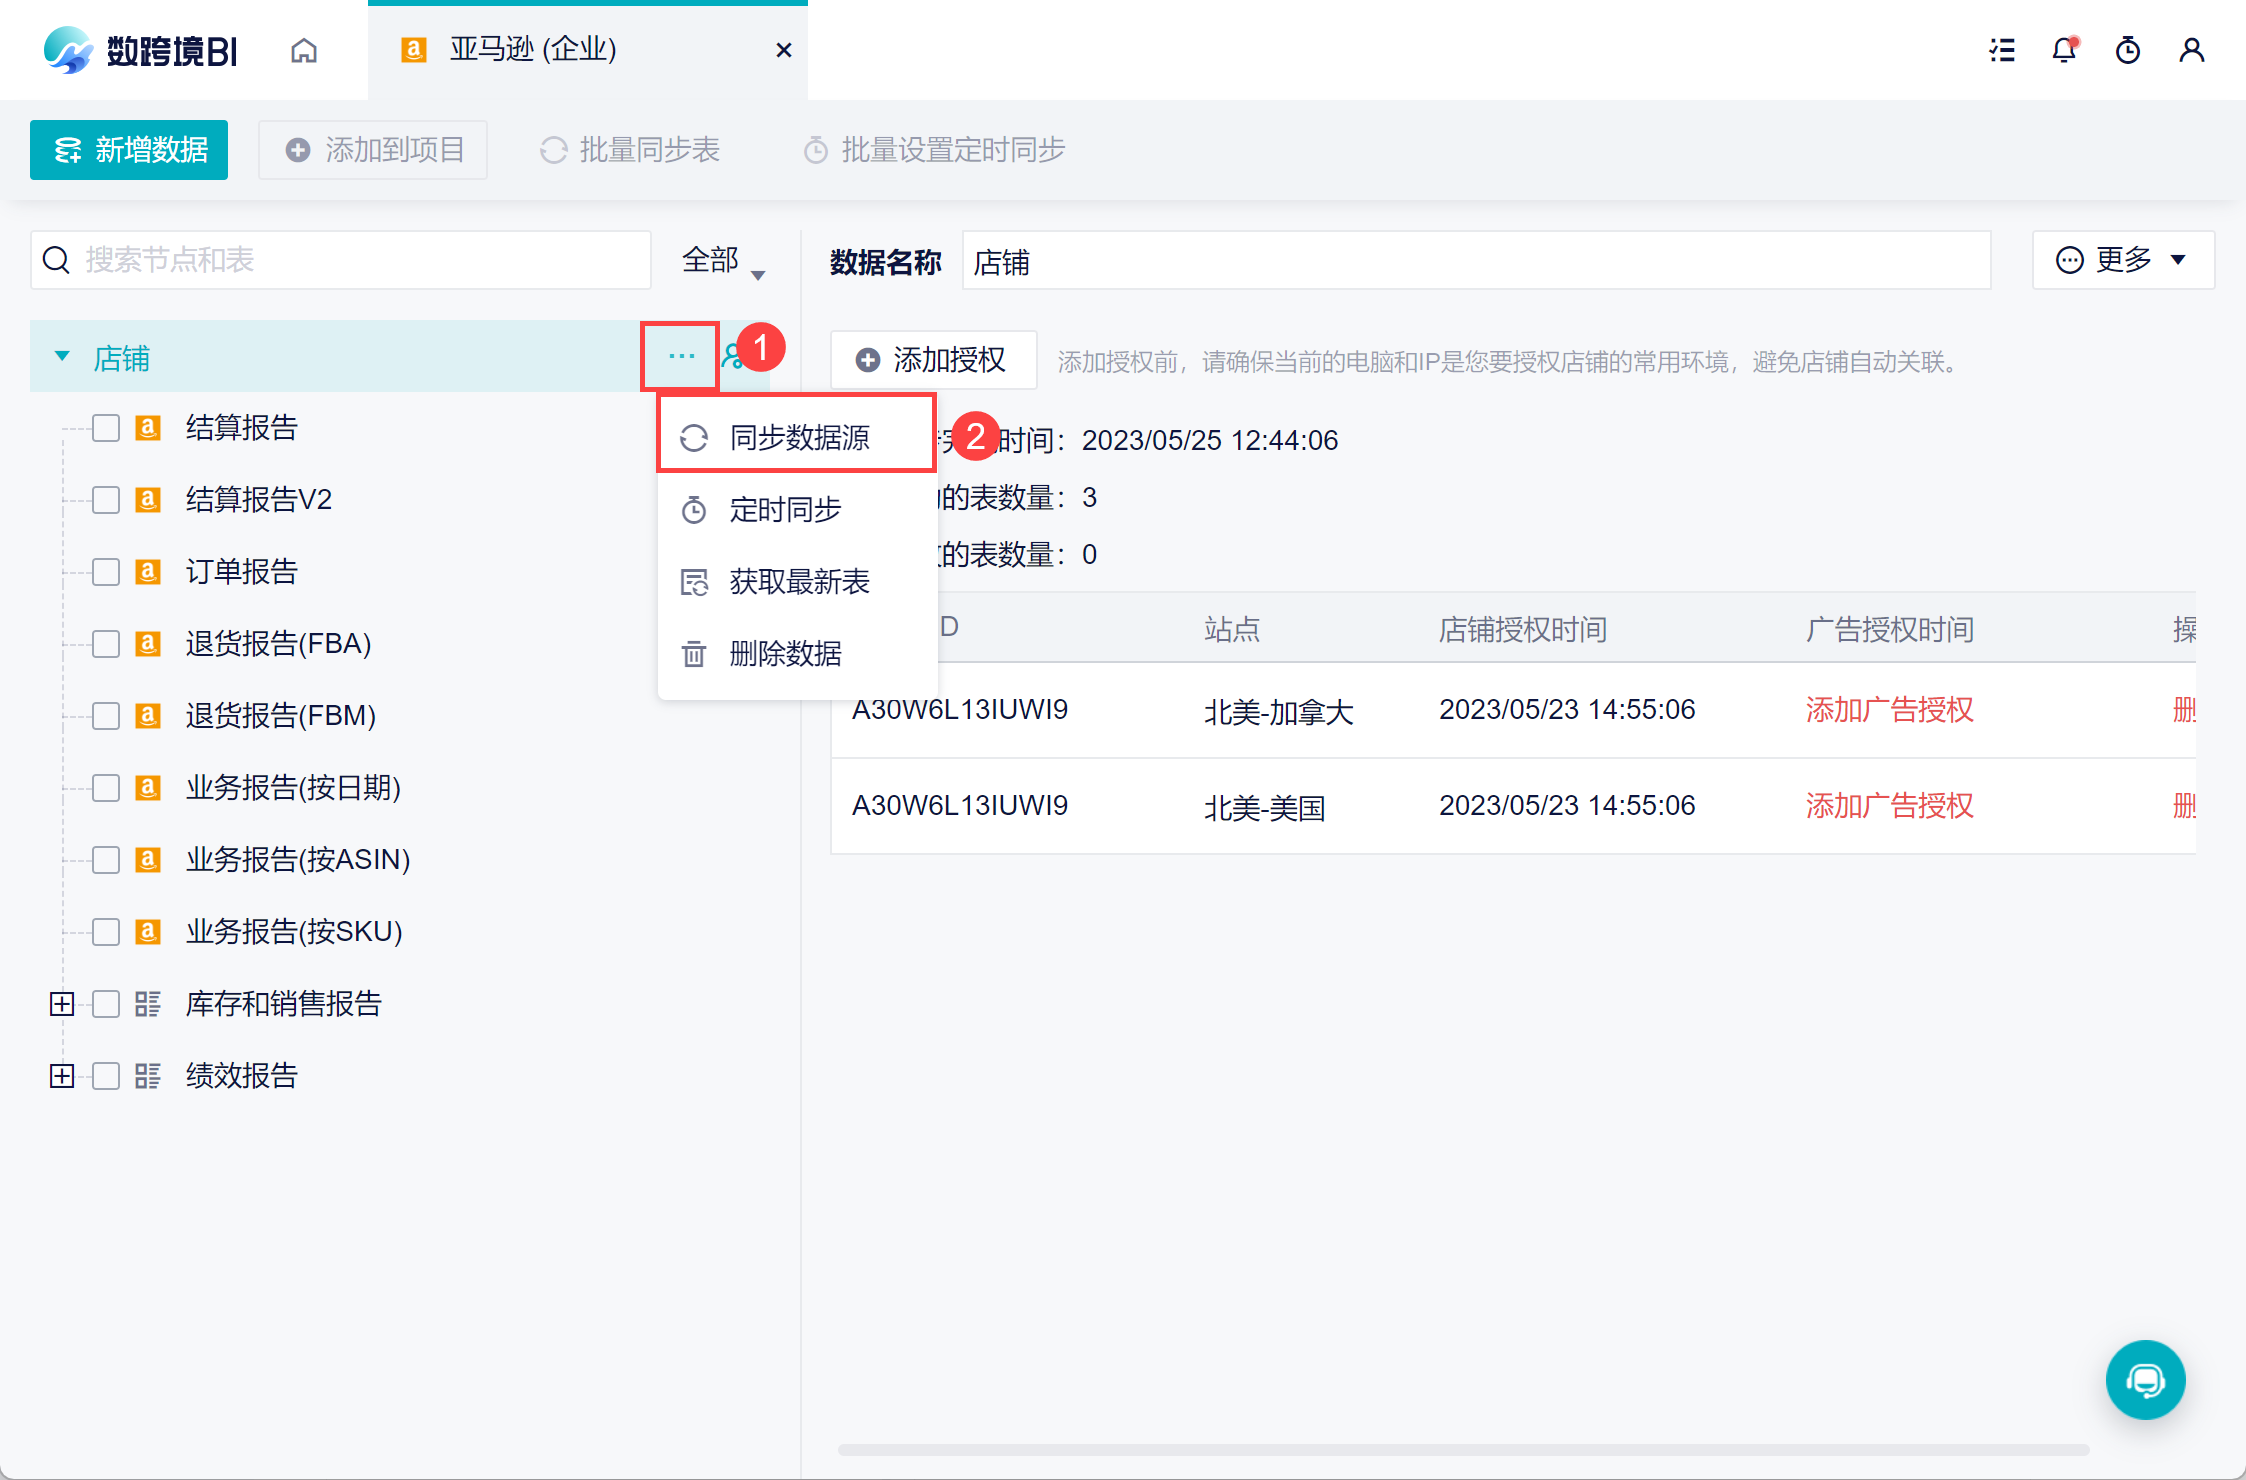Click the Amazon icon next to 订单报告
2246x1480 pixels.
(148, 571)
